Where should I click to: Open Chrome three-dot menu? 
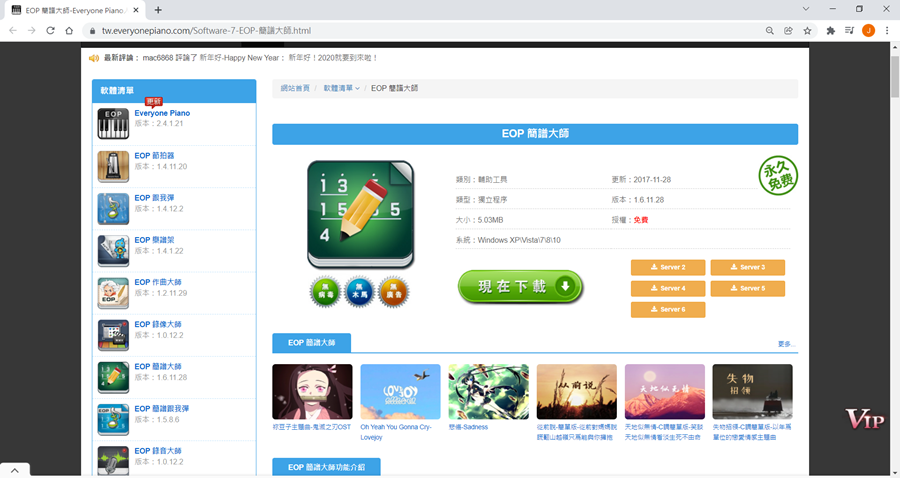[887, 30]
